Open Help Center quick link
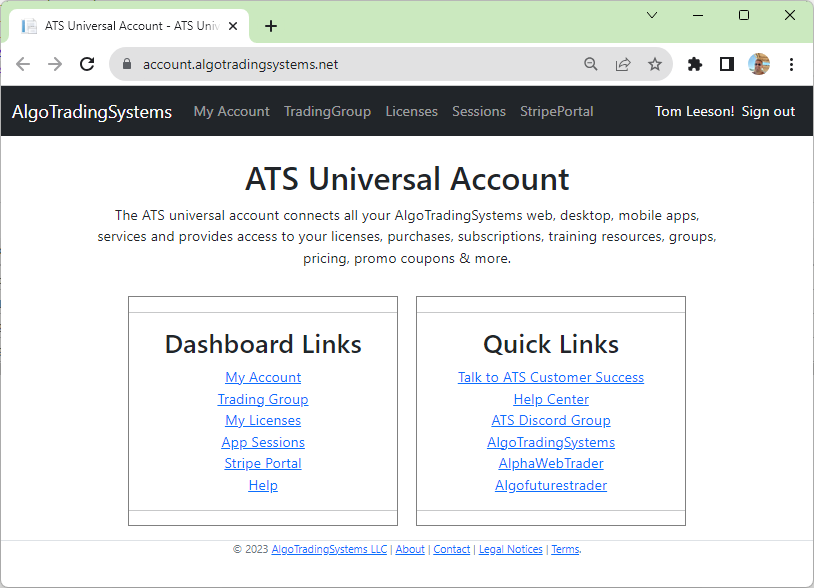 click(551, 399)
